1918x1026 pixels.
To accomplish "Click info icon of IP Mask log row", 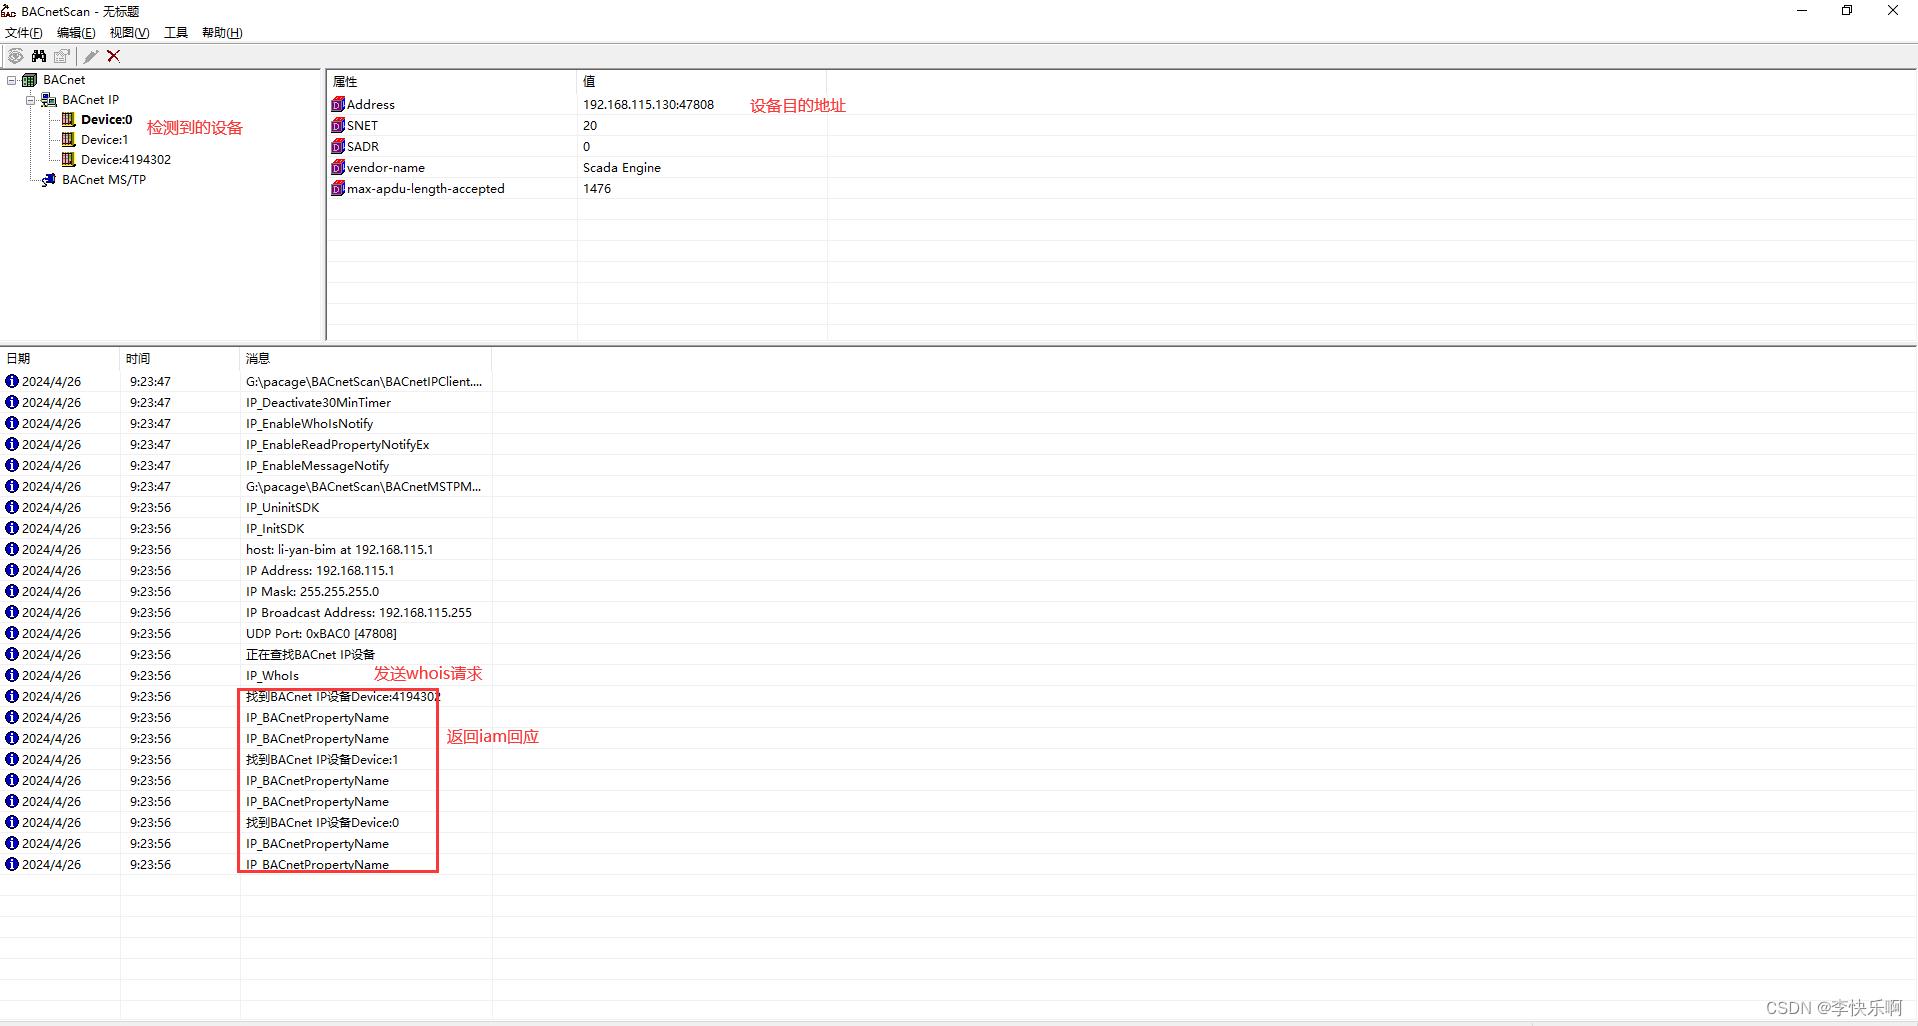I will (x=12, y=591).
